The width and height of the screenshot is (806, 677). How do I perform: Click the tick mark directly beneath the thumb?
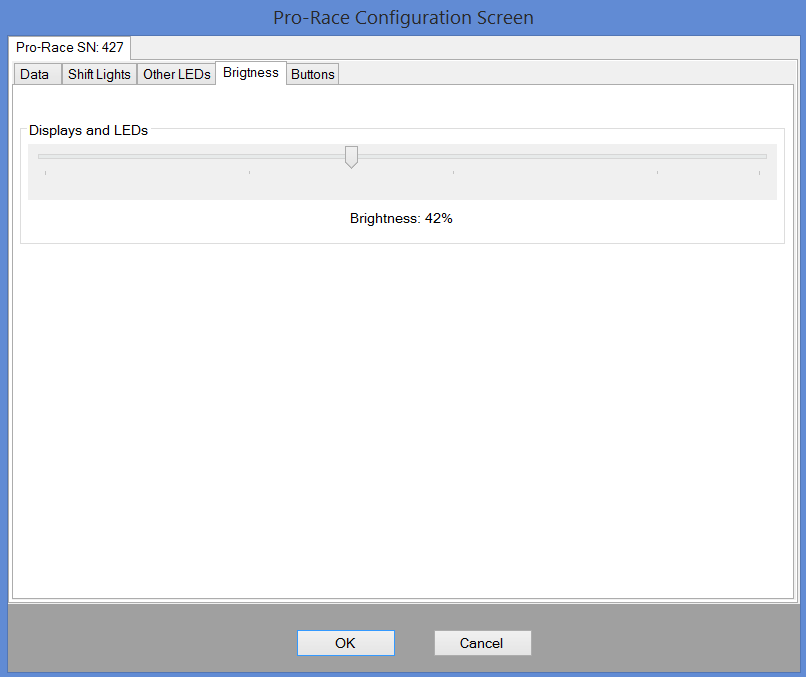coord(351,173)
